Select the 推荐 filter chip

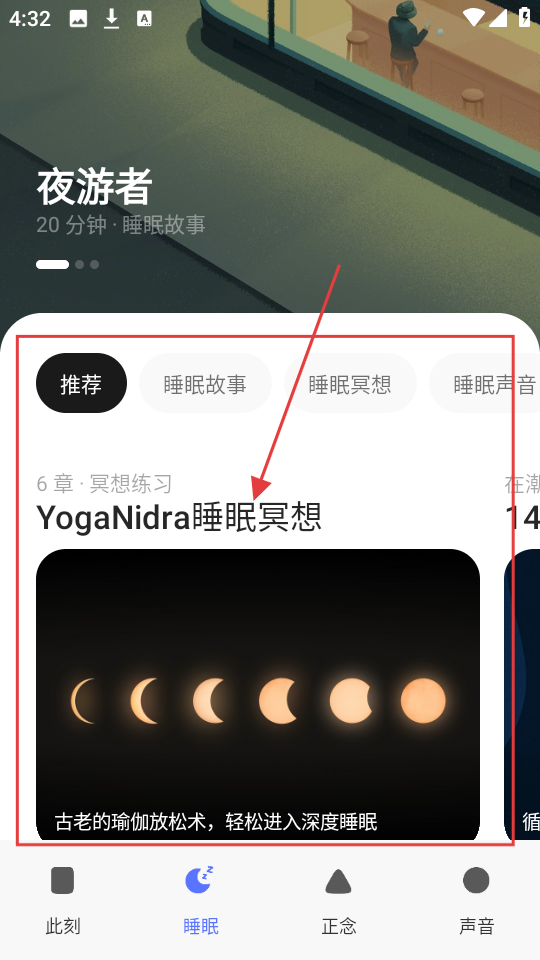click(81, 383)
